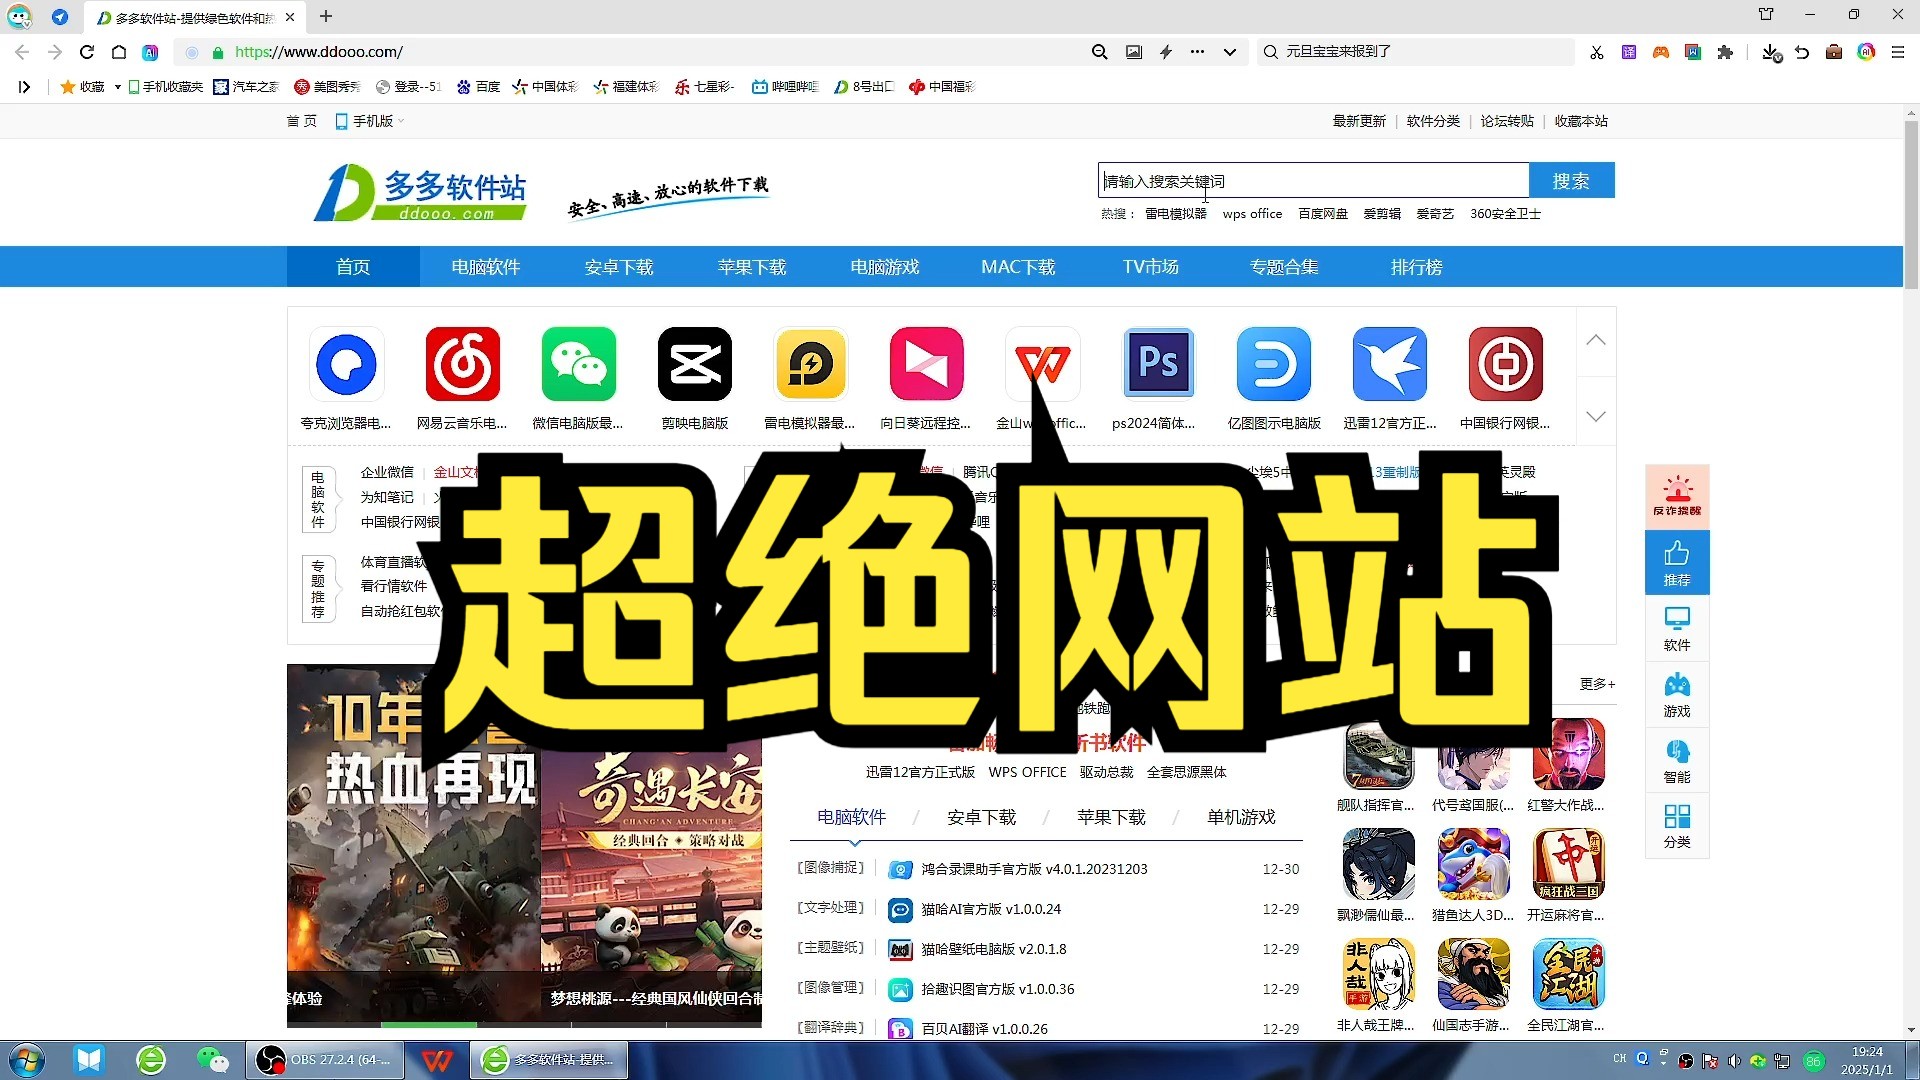Open the 剪映电脑版 icon
This screenshot has width=1920, height=1080.
pyautogui.click(x=694, y=364)
